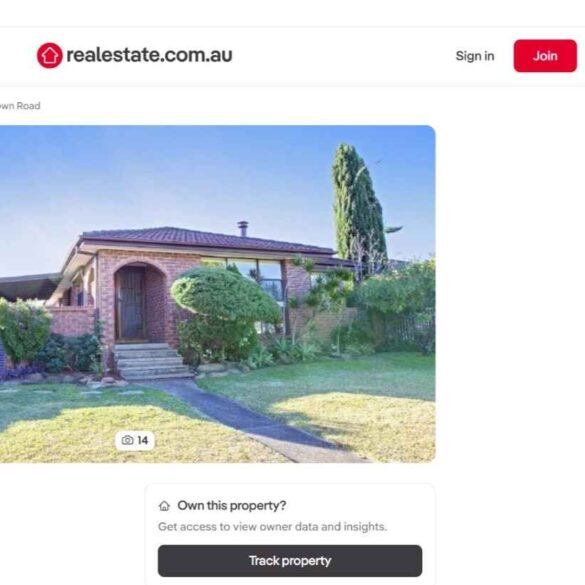585x585 pixels.
Task: Click the number 14 photo count
Action: [143, 440]
